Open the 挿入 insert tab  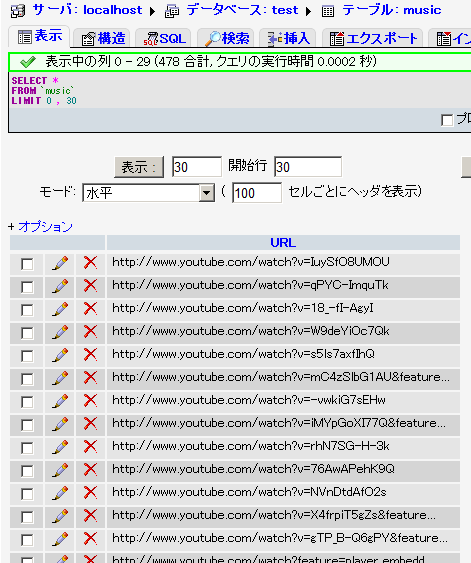[288, 38]
